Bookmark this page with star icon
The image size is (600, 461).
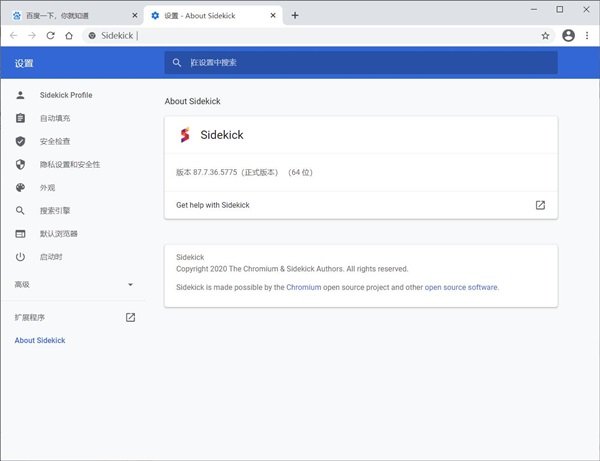tap(545, 35)
